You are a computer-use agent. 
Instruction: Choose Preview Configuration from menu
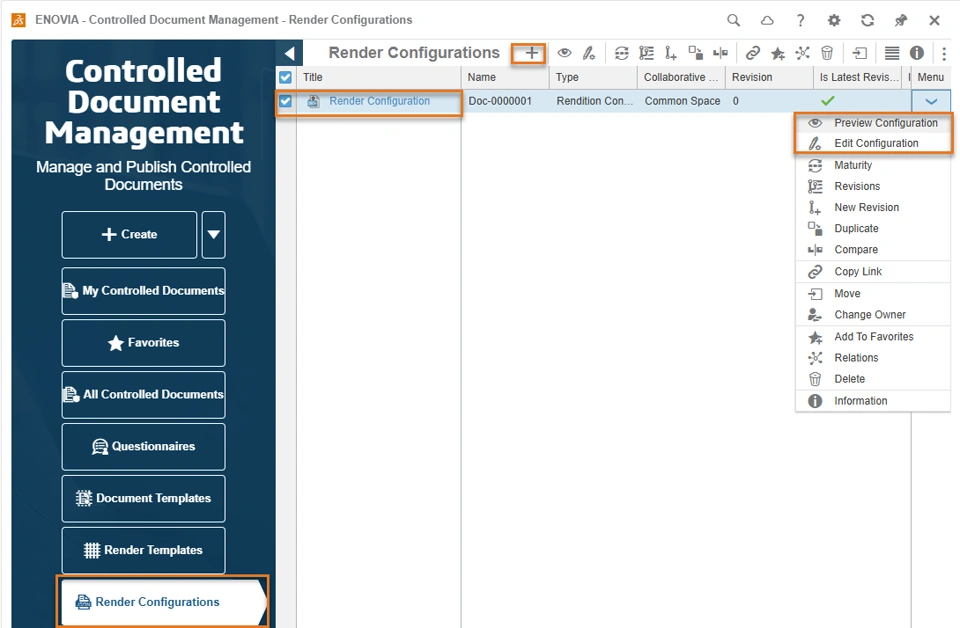(873, 123)
